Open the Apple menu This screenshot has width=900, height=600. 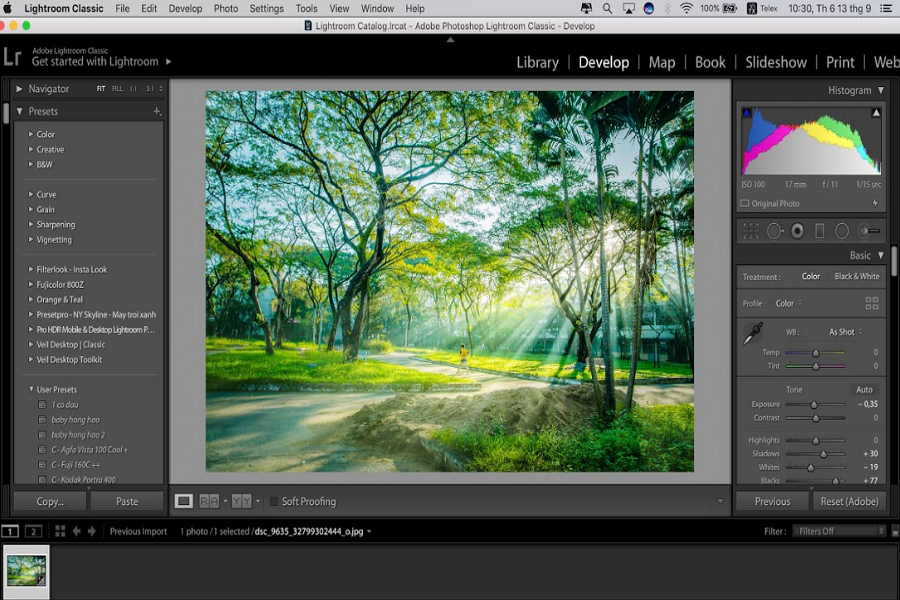click(x=8, y=9)
